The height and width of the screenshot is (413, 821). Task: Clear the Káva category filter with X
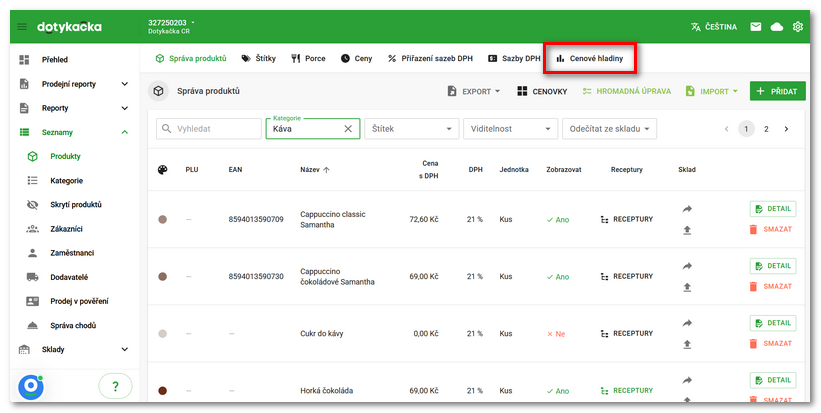click(x=348, y=129)
